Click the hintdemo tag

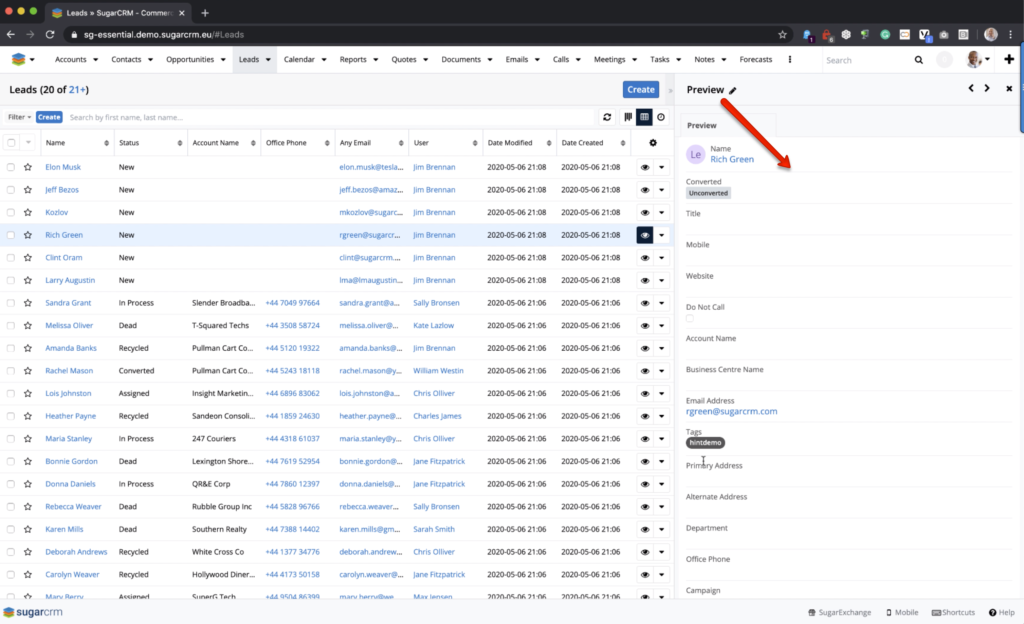[705, 443]
